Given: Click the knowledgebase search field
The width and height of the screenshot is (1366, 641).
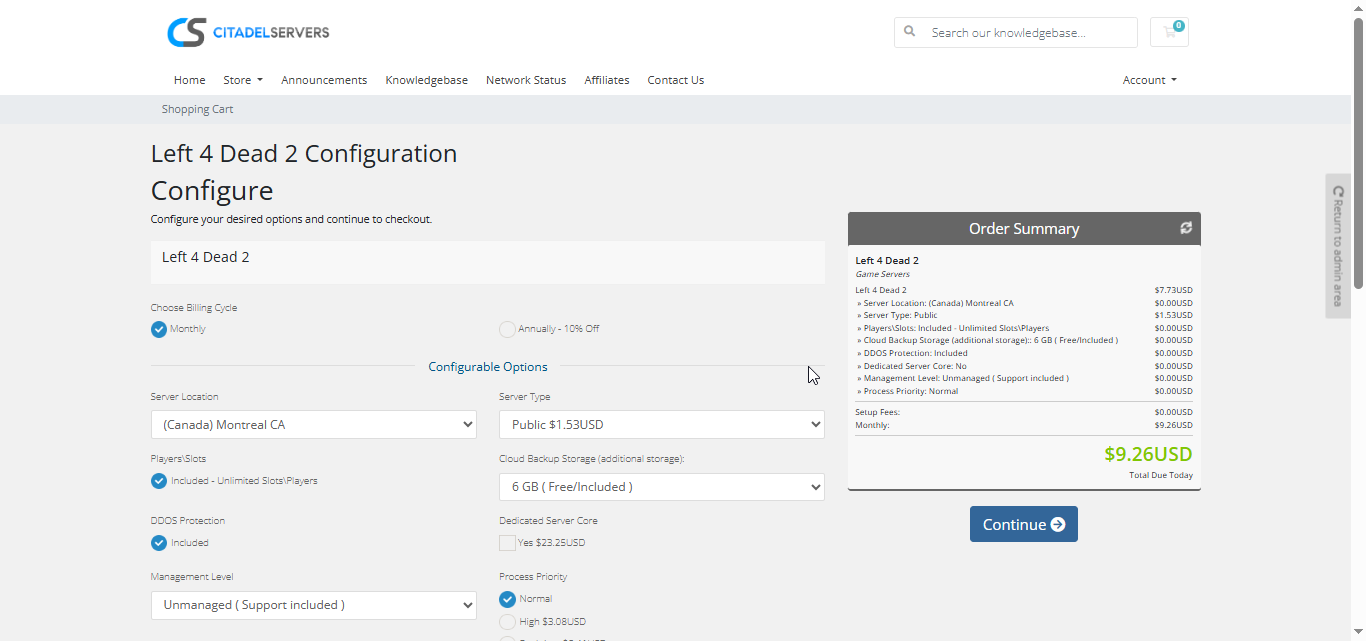Looking at the screenshot, I should (x=1028, y=32).
